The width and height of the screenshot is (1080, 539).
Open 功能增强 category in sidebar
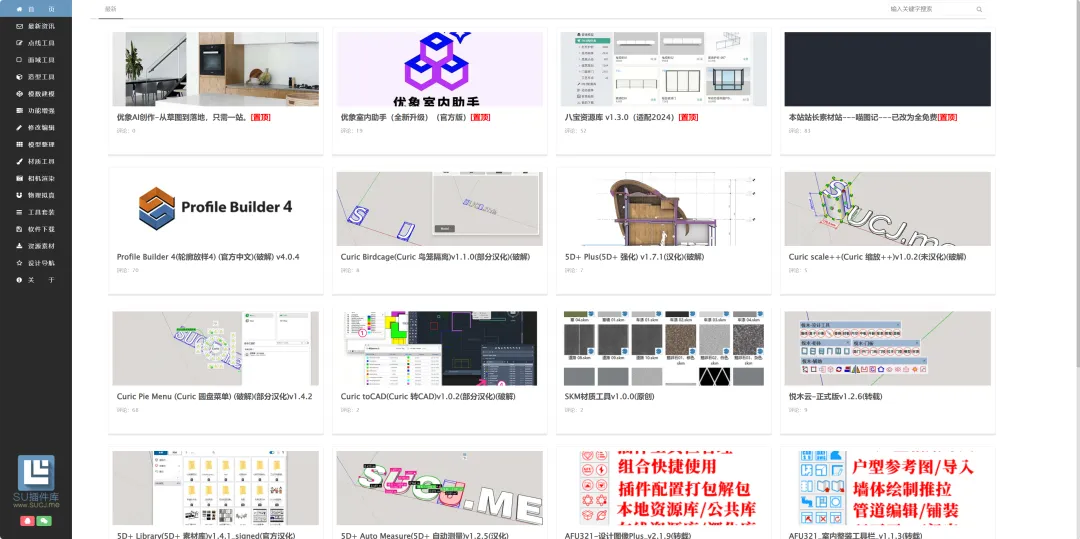[36, 110]
